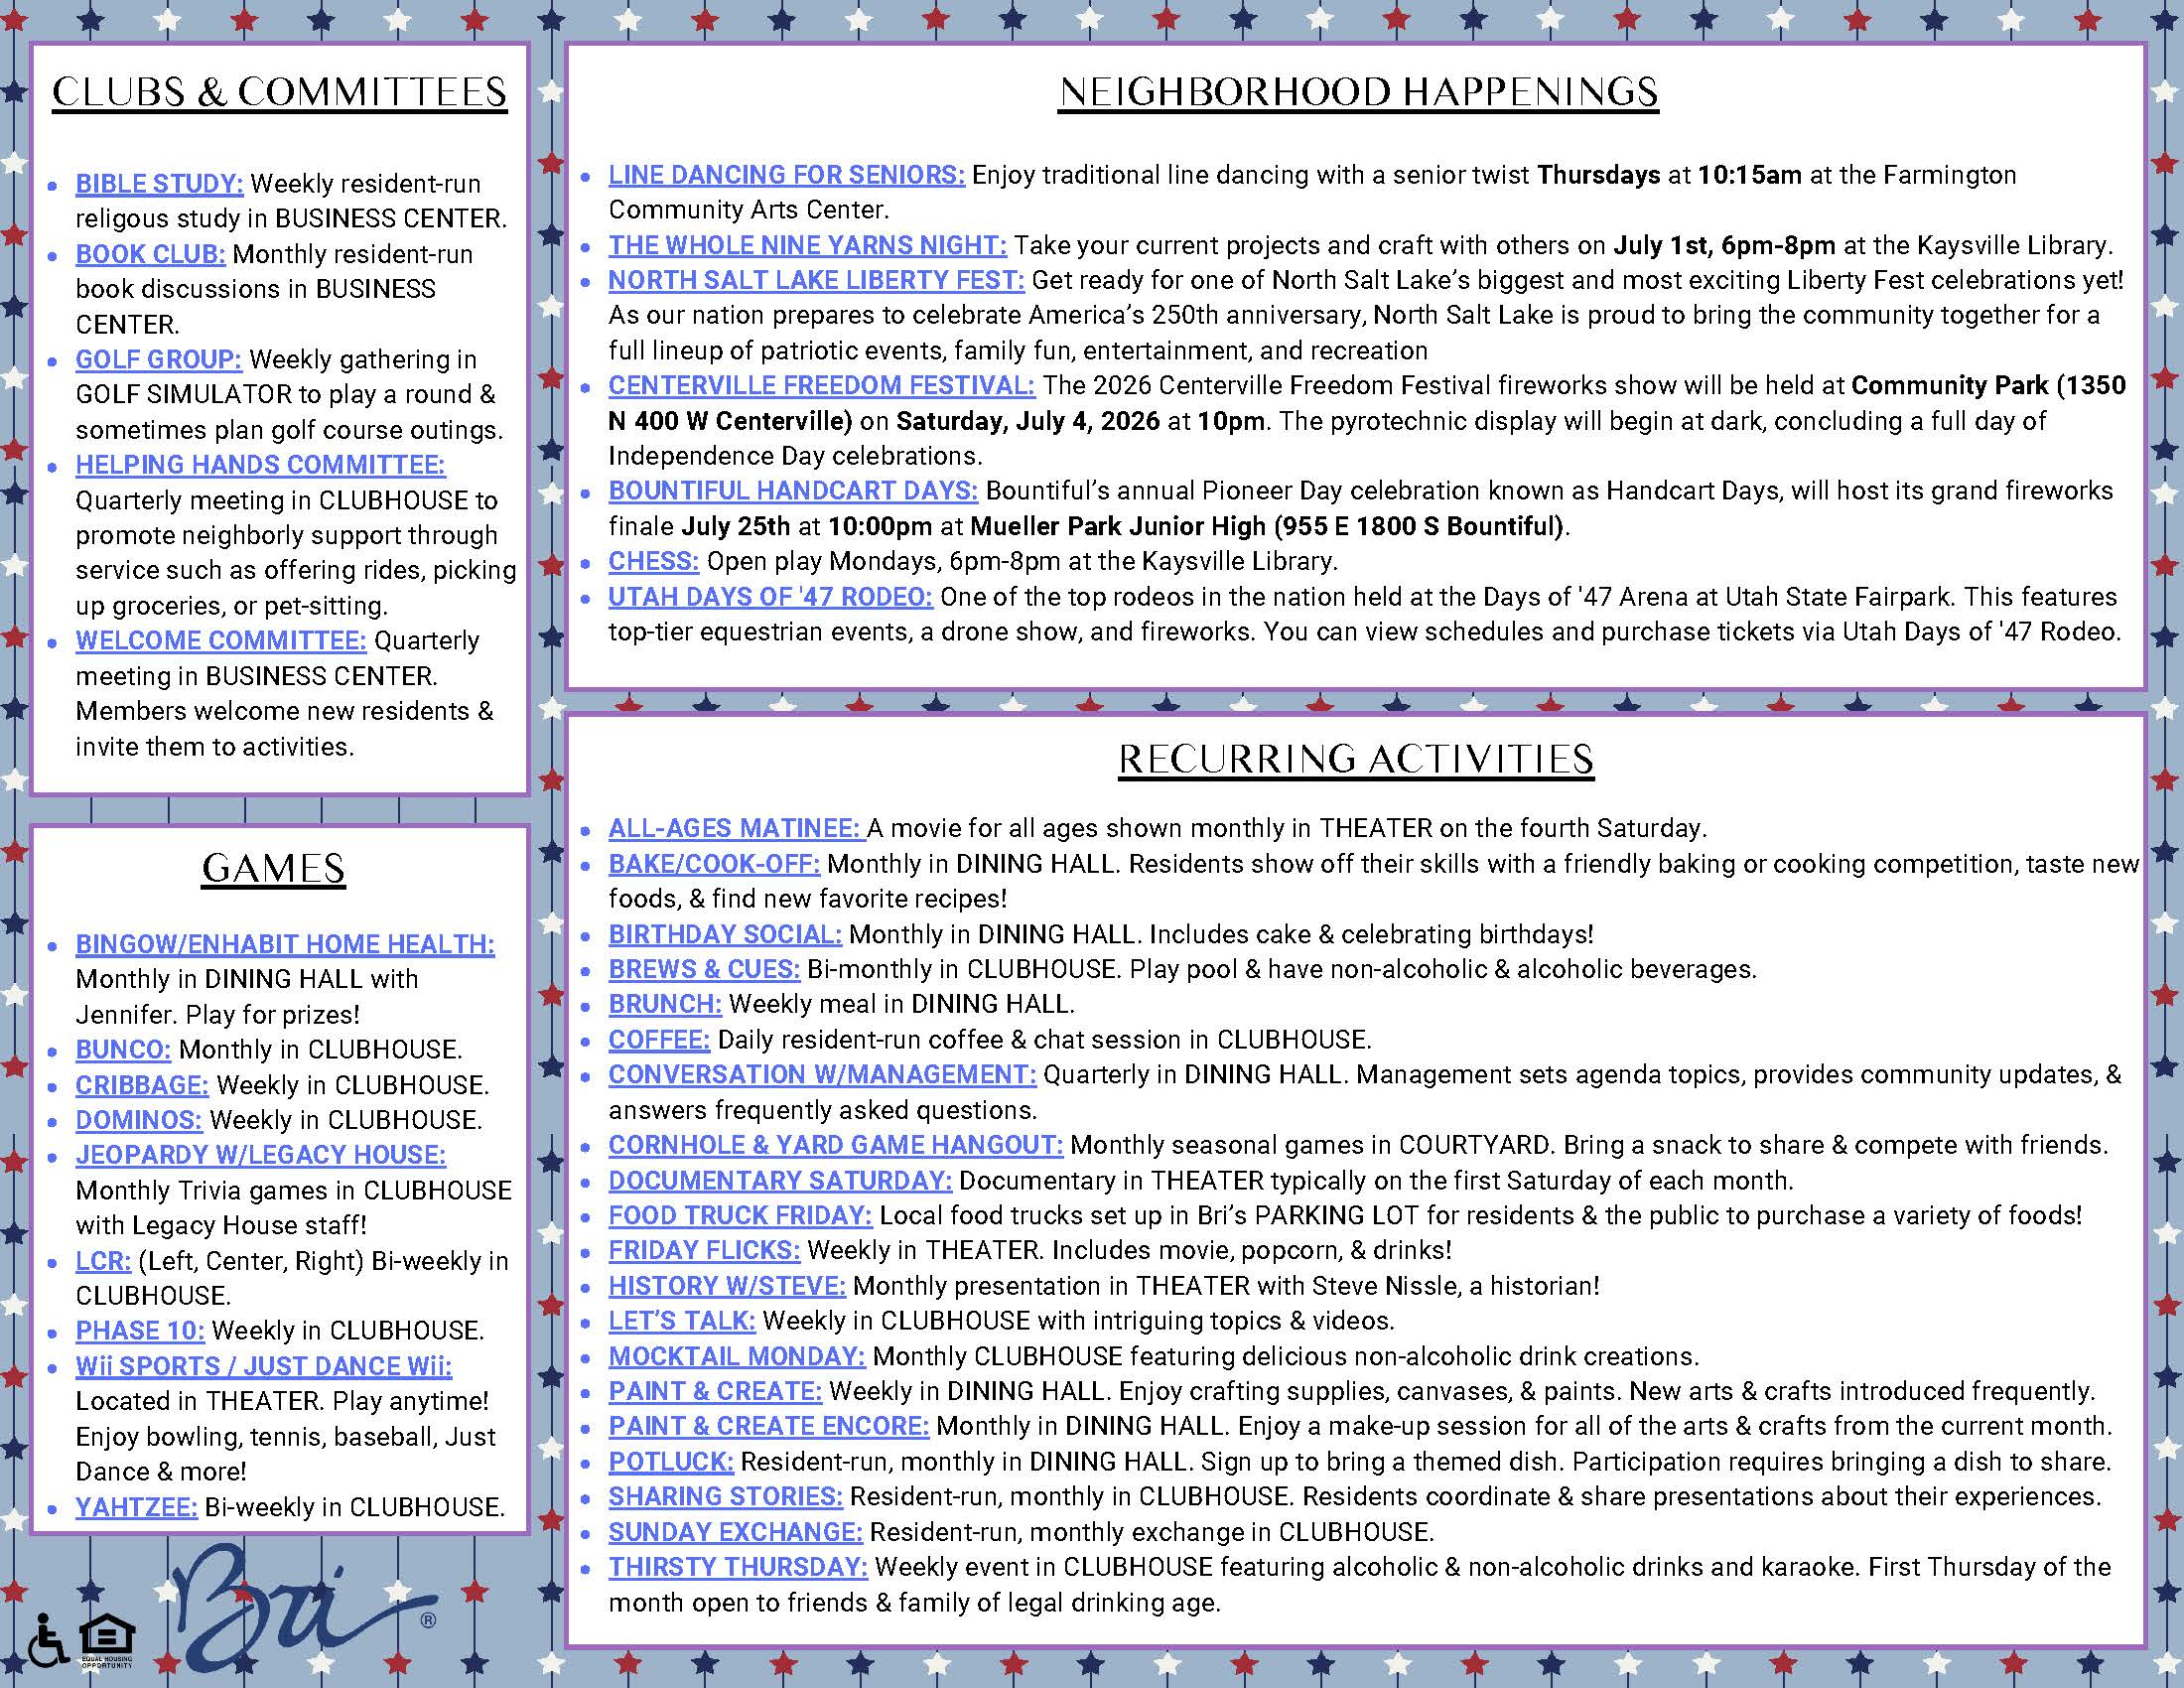Click the wheelchair accessibility icon
Image resolution: width=2184 pixels, height=1688 pixels.
[x=48, y=1641]
